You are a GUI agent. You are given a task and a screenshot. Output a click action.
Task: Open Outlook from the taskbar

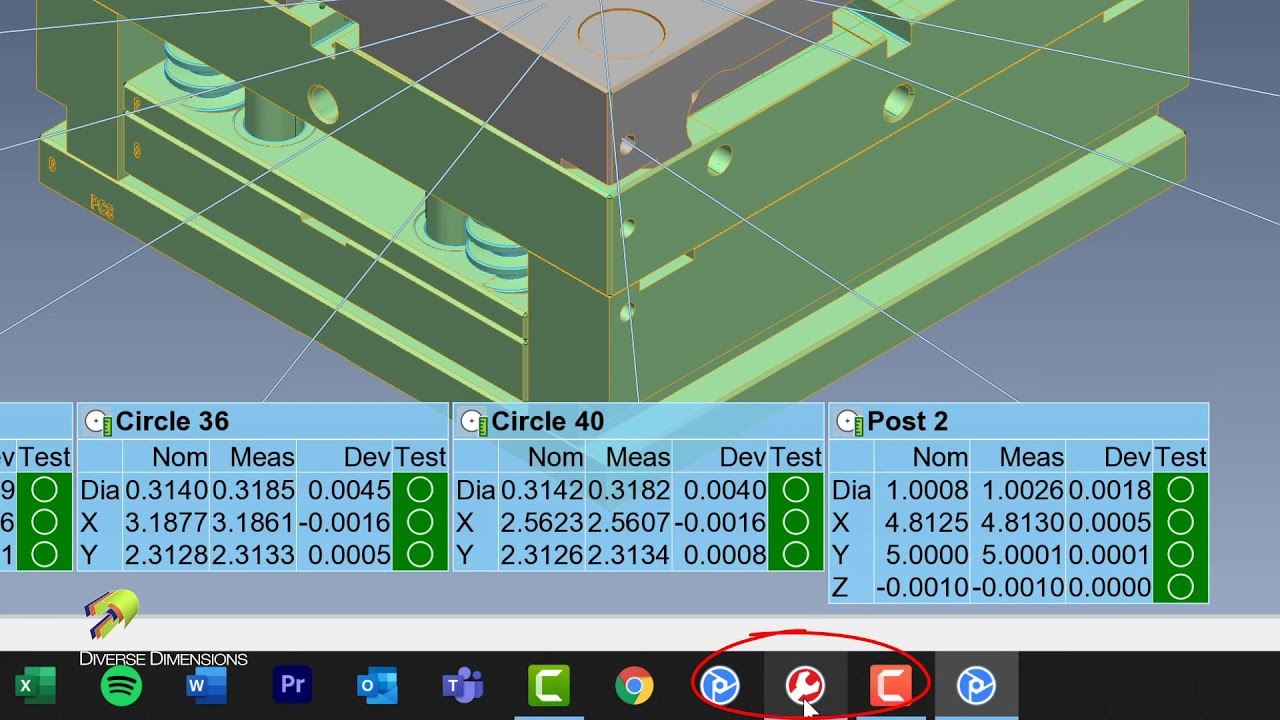pos(377,686)
